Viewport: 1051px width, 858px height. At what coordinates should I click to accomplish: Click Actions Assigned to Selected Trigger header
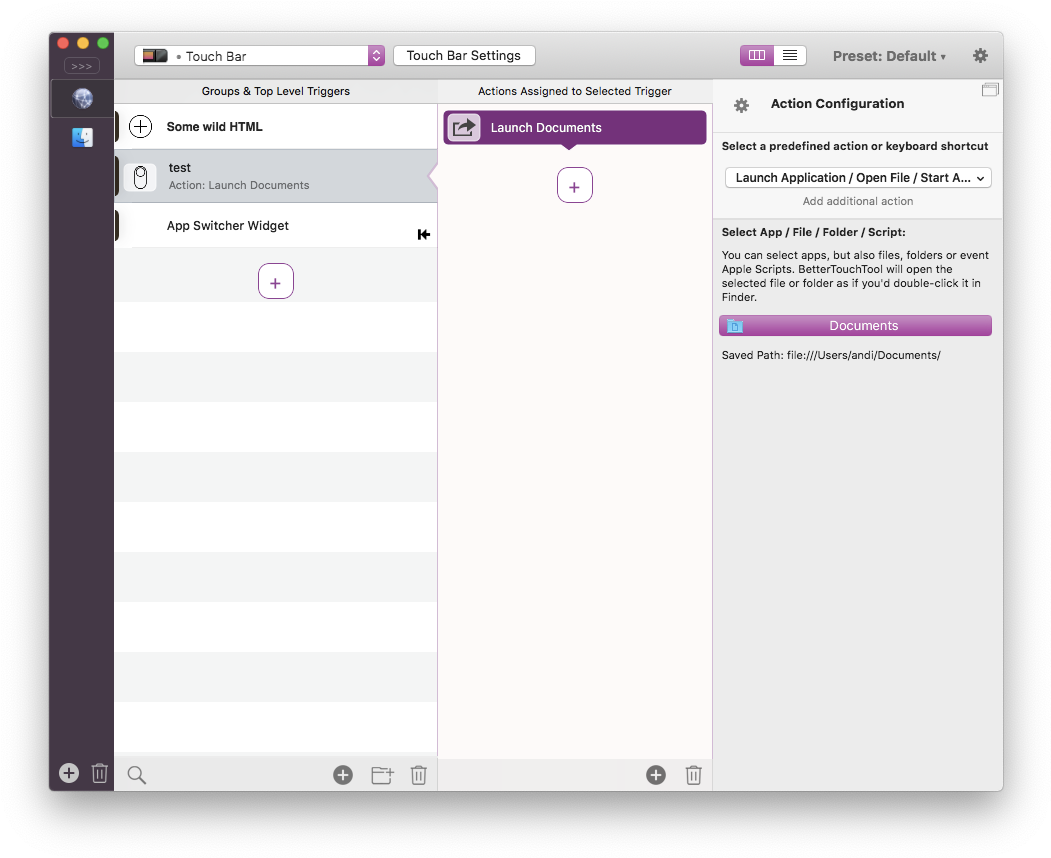574,91
